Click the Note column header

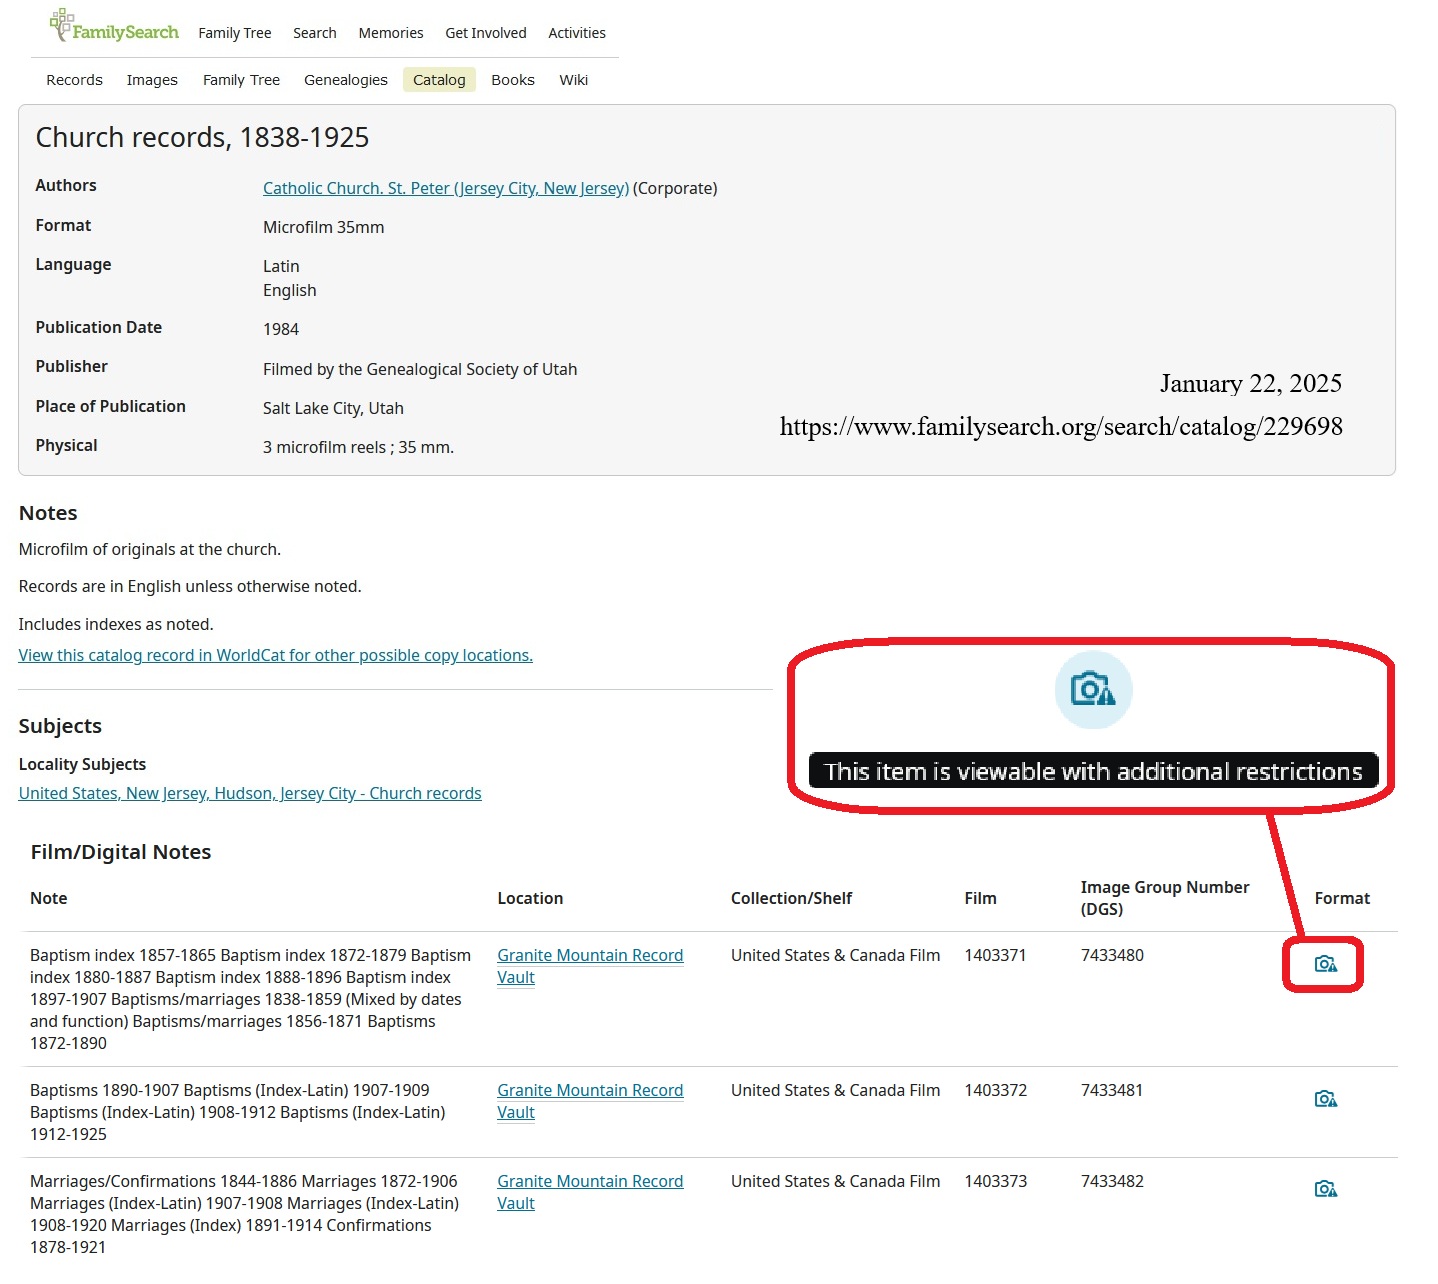click(x=49, y=898)
